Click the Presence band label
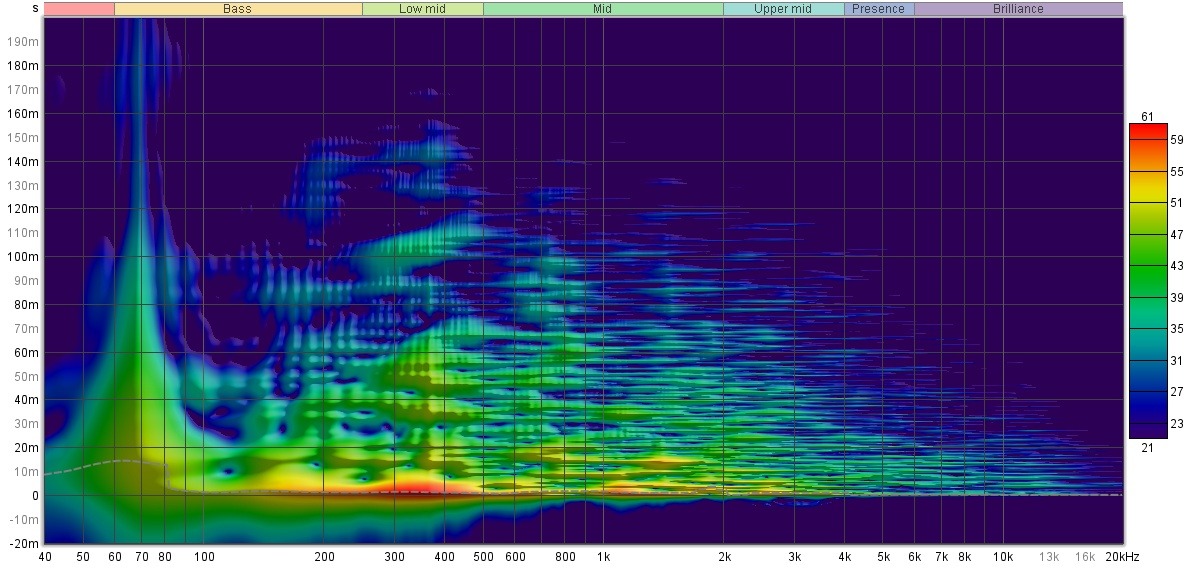 879,9
